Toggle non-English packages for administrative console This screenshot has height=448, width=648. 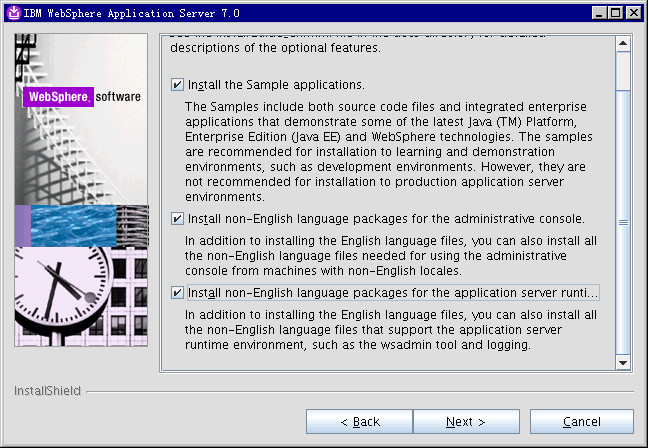(178, 218)
